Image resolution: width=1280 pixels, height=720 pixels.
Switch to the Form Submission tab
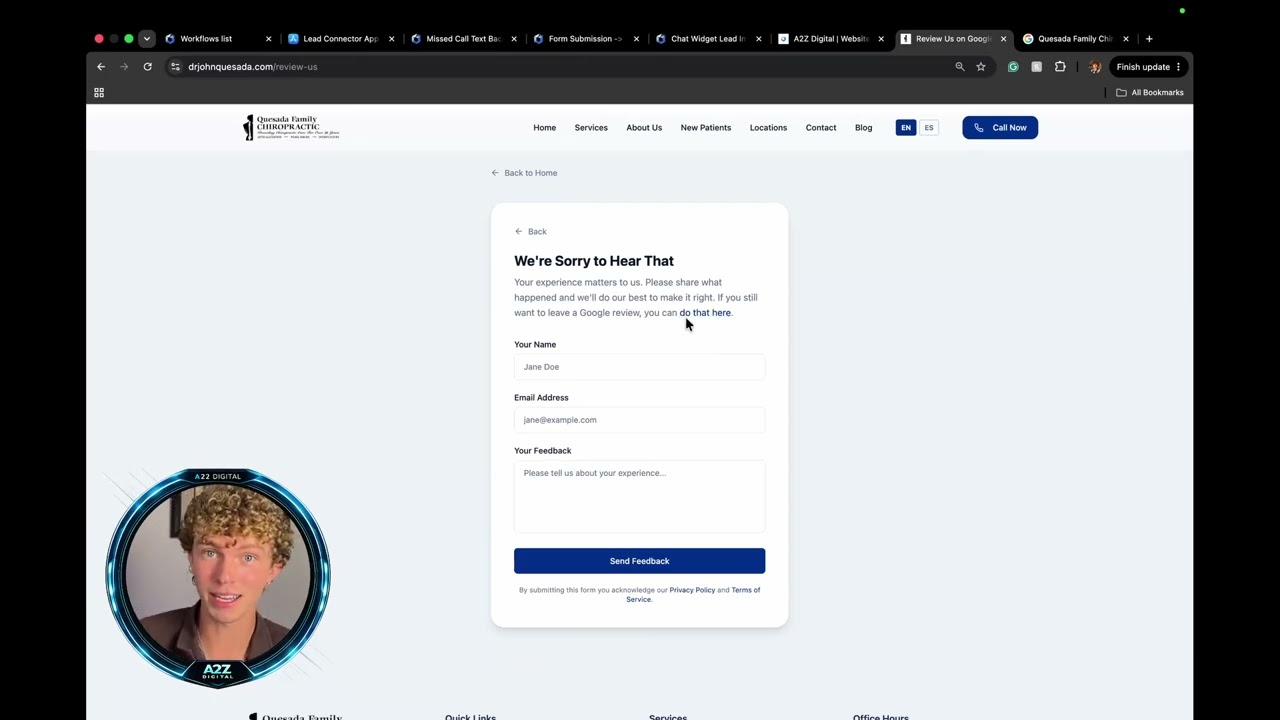(585, 39)
